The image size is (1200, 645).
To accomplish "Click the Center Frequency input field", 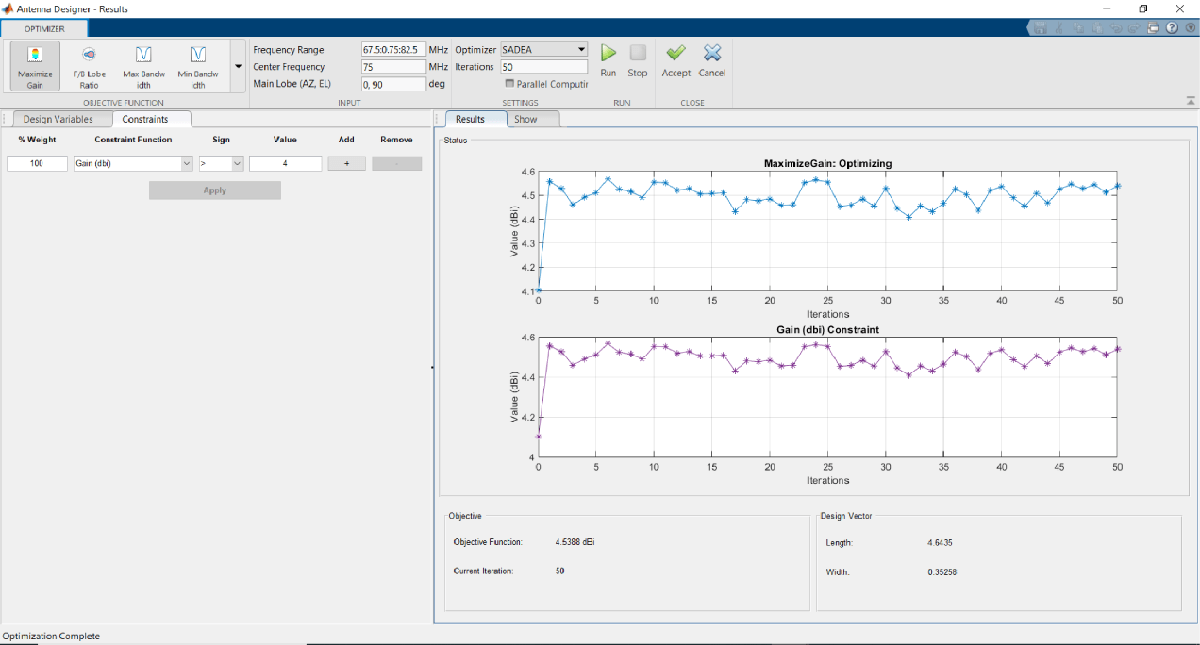I will pyautogui.click(x=392, y=67).
